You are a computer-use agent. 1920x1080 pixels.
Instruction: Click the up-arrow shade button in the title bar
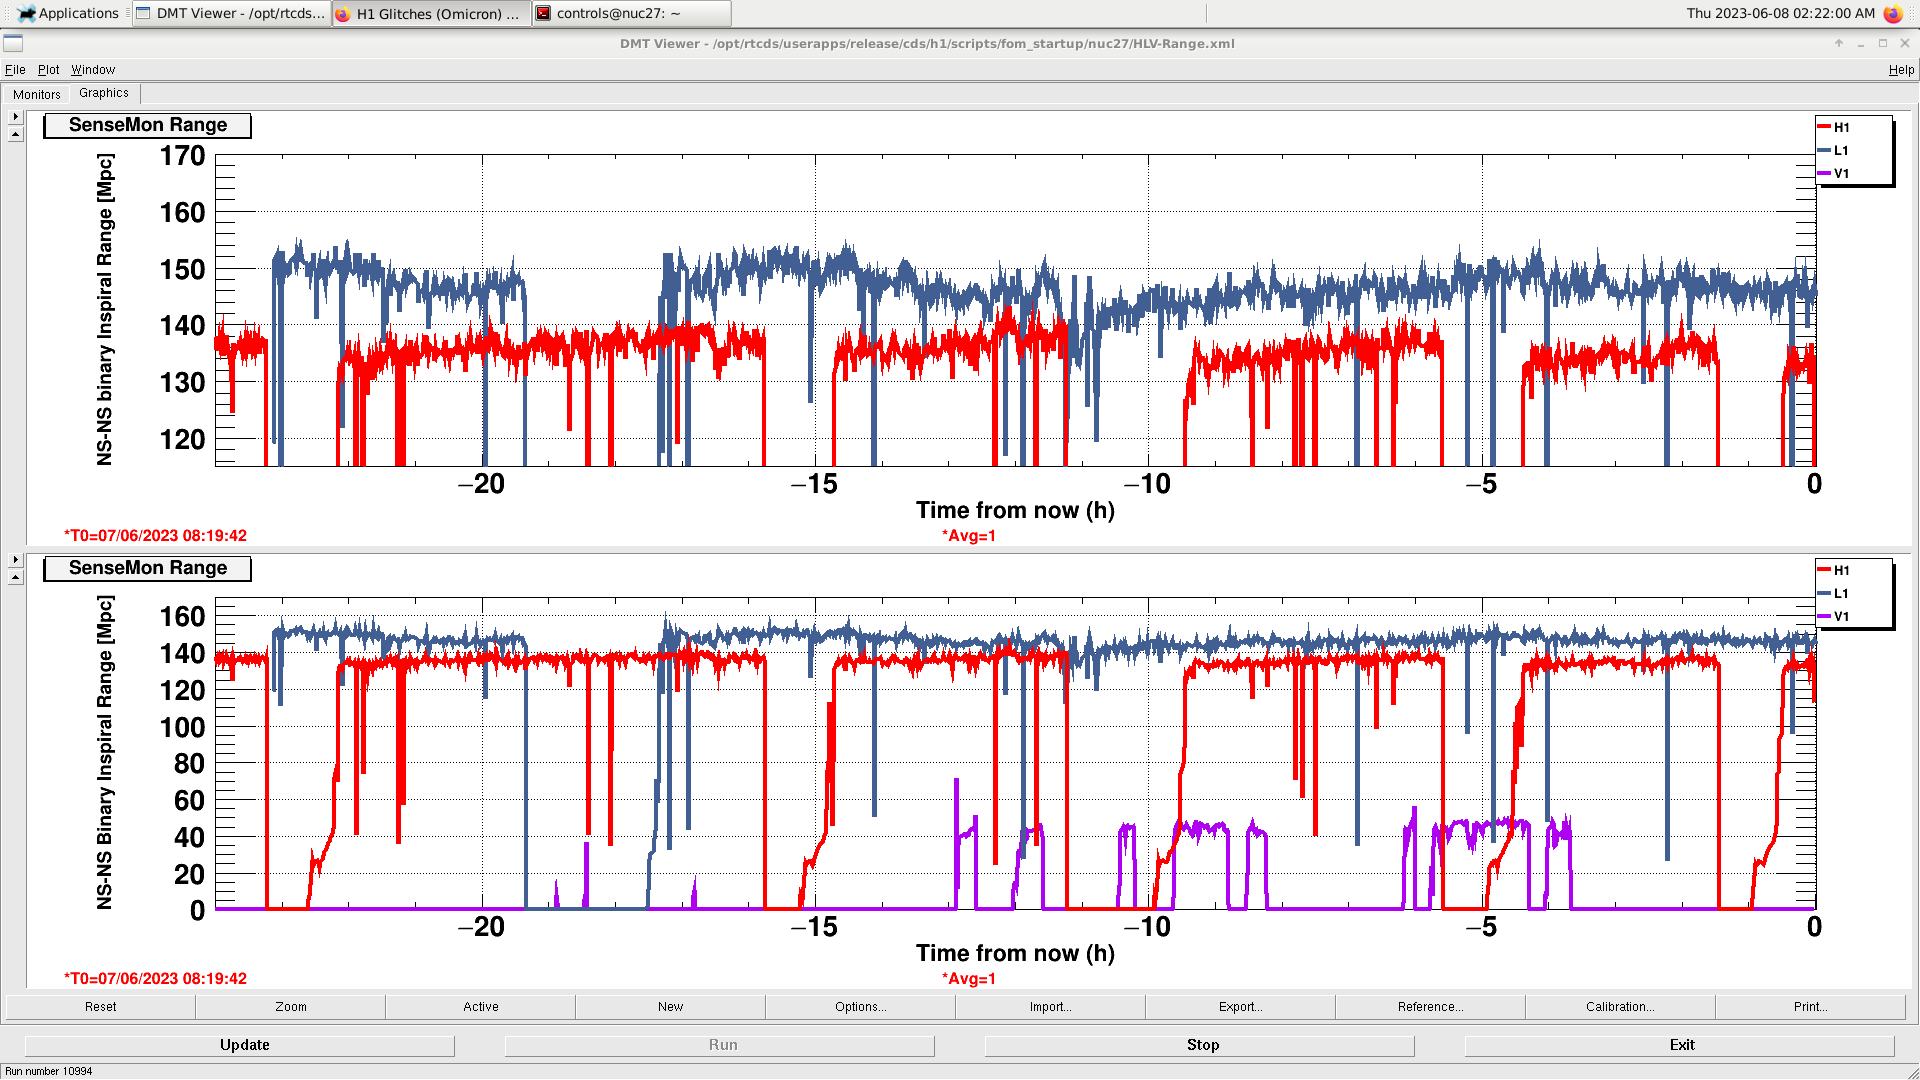coord(1838,43)
